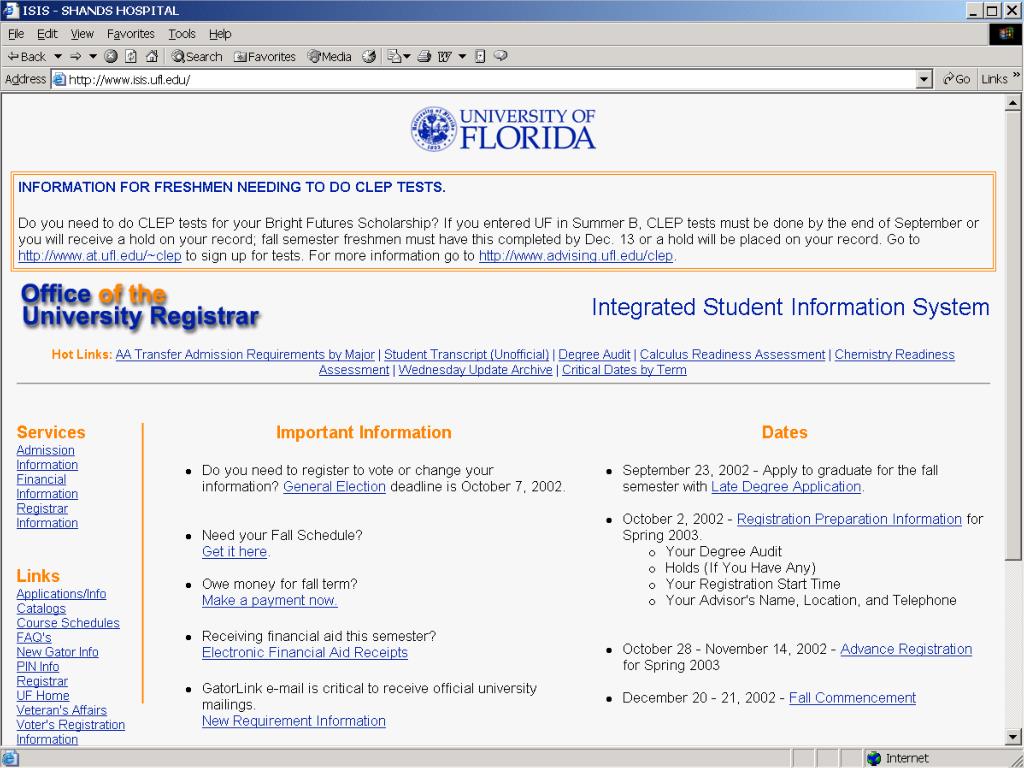The height and width of the screenshot is (768, 1024).
Task: Open the Help menu
Action: 220,34
